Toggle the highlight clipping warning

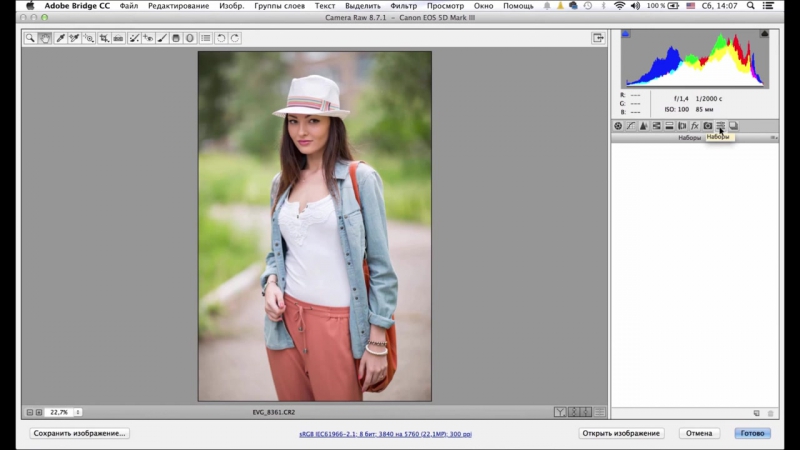pos(764,34)
